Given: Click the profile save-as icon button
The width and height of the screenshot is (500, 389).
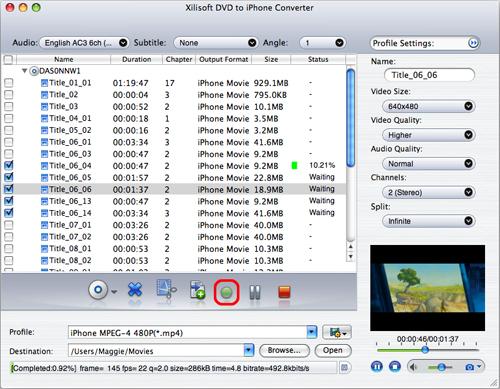Looking at the screenshot, I should click(x=337, y=332).
